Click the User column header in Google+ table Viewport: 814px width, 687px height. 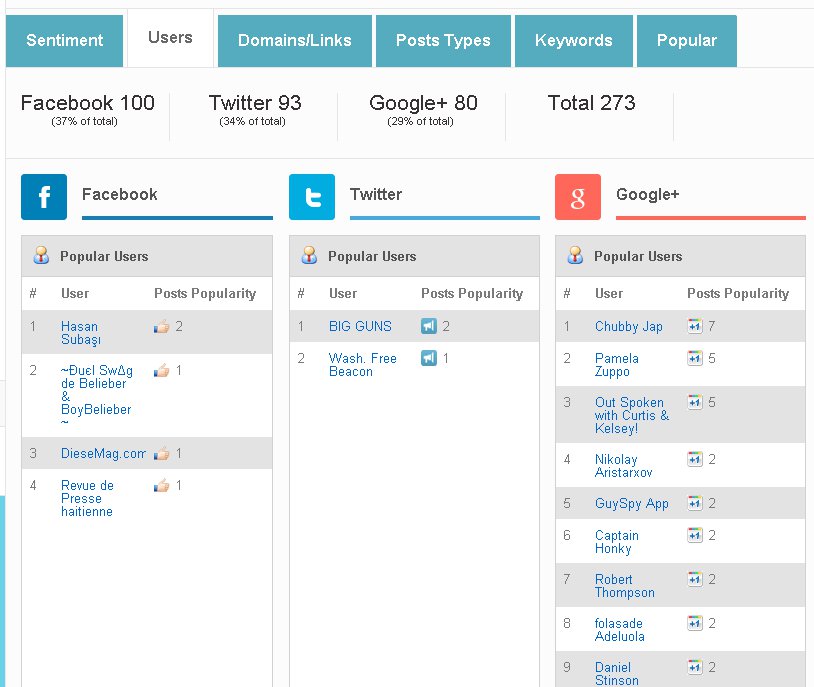coord(608,293)
